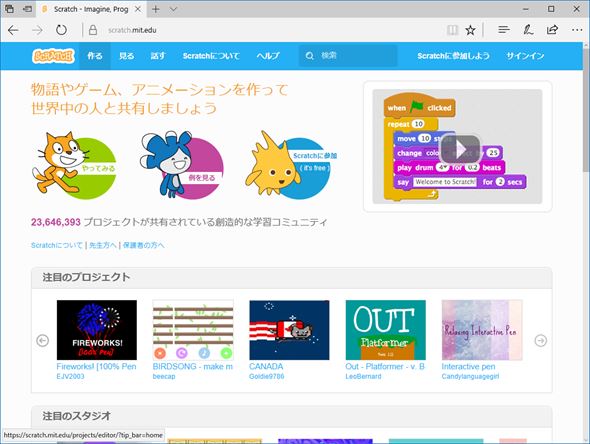
Task: Click the Out - Platformer title link
Action: (x=385, y=366)
